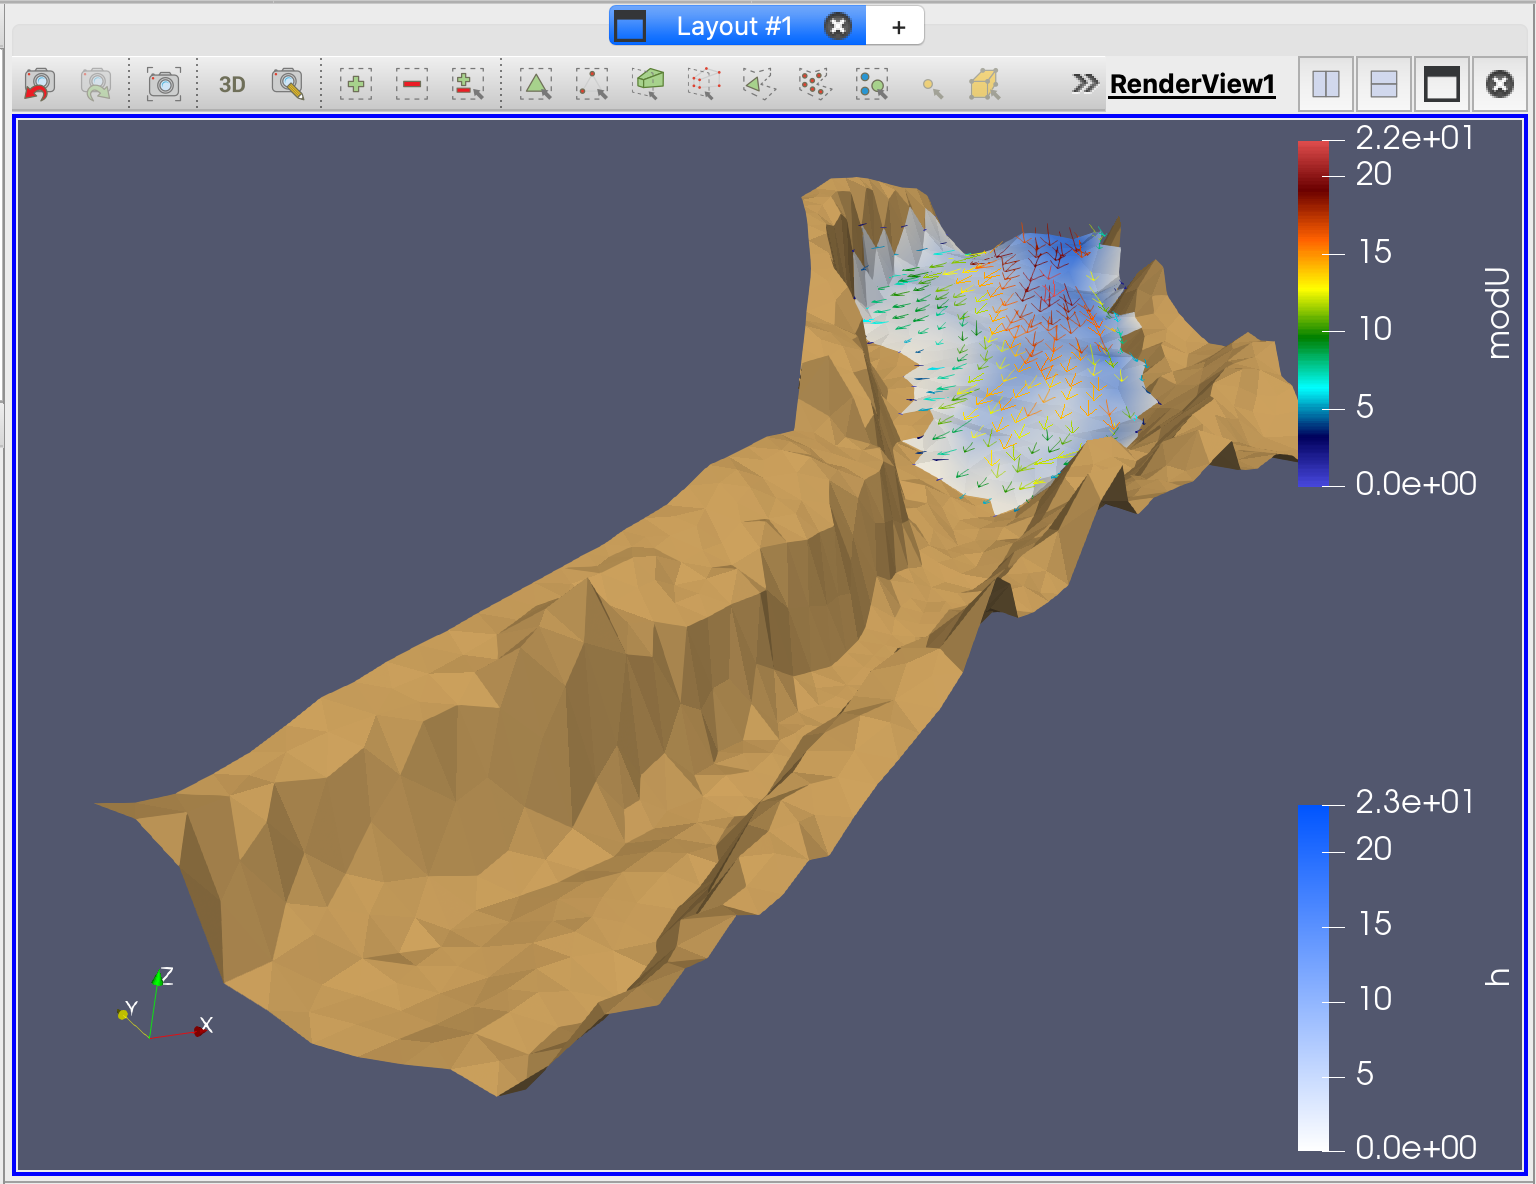Screen dimensions: 1536x1184
Task: Activate Select Points On surface tool
Action: [592, 84]
